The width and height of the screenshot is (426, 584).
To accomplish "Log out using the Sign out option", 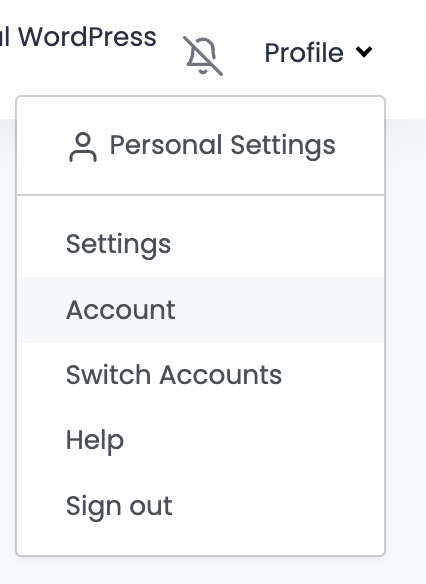I will [x=201, y=506].
